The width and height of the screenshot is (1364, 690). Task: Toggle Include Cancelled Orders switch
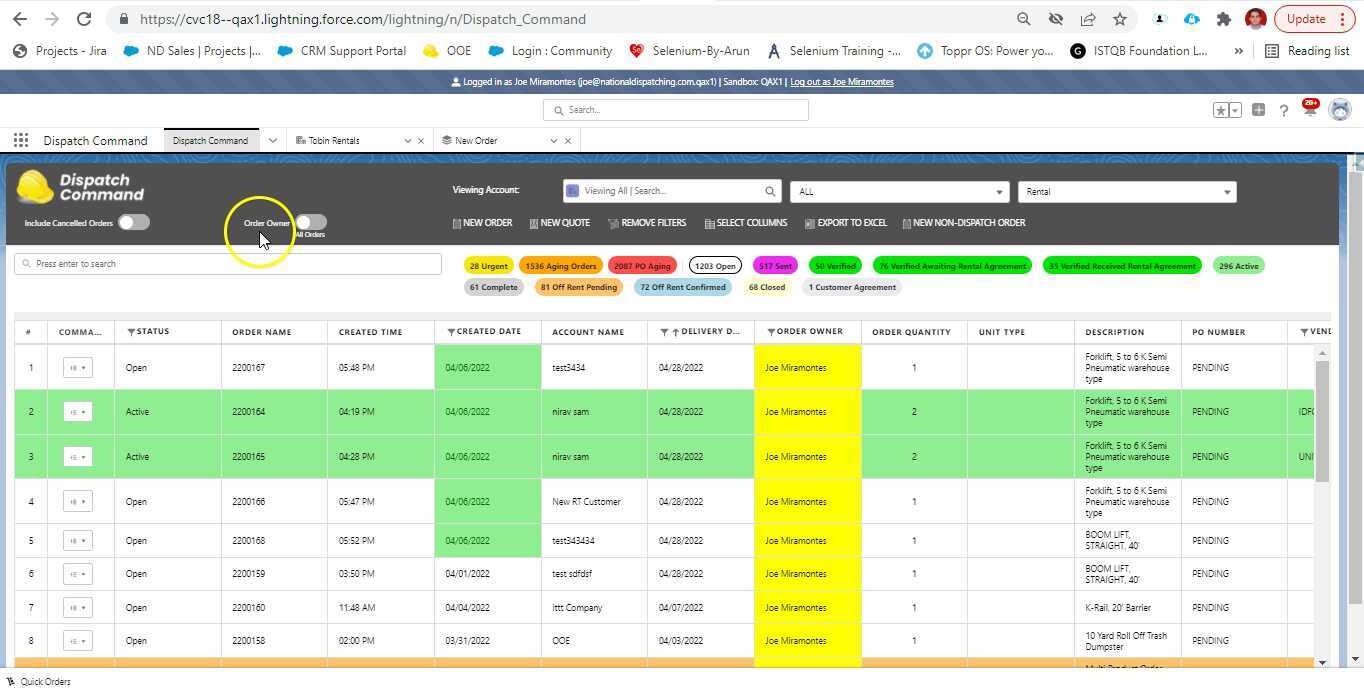pyautogui.click(x=134, y=223)
